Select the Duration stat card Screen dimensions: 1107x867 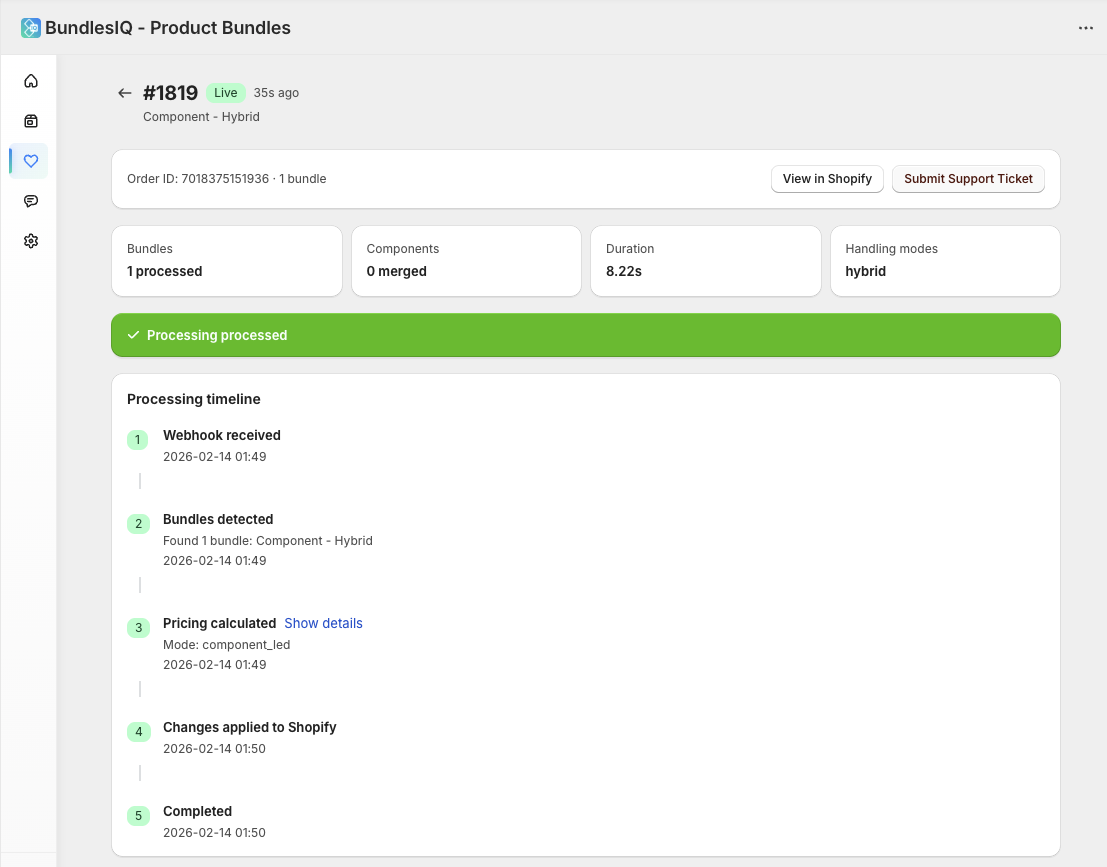[x=706, y=261]
